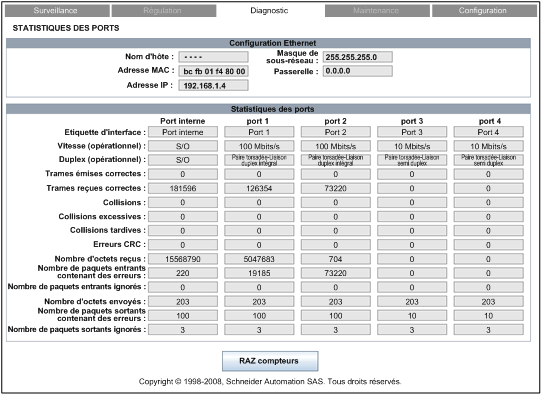The height and width of the screenshot is (396, 542).
Task: Click port 2 outgoing ignored packets 3
Action: coord(336,330)
